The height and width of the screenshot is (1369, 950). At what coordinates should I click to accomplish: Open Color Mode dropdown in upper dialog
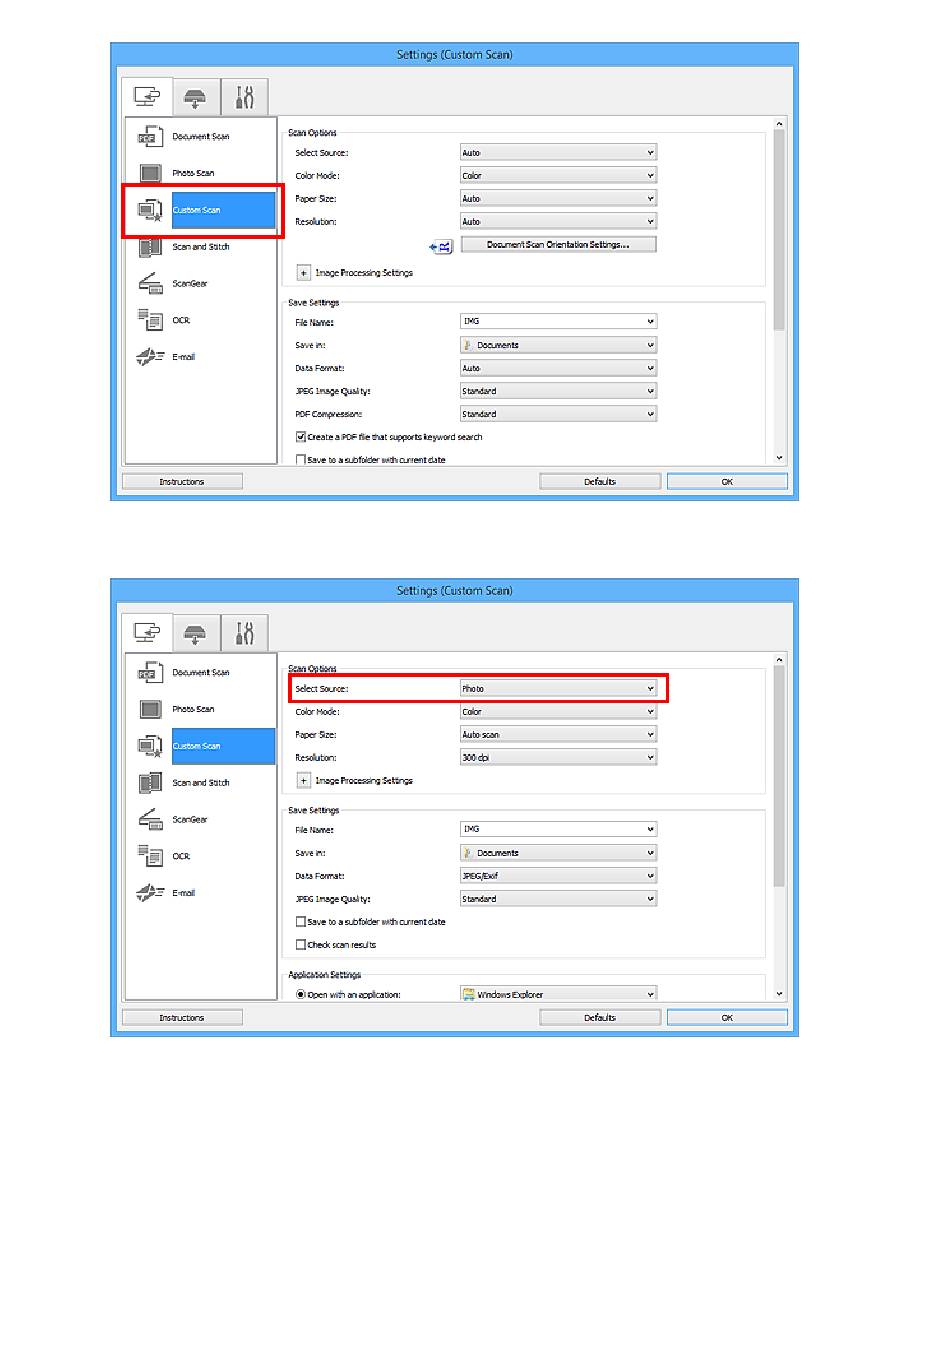[558, 176]
